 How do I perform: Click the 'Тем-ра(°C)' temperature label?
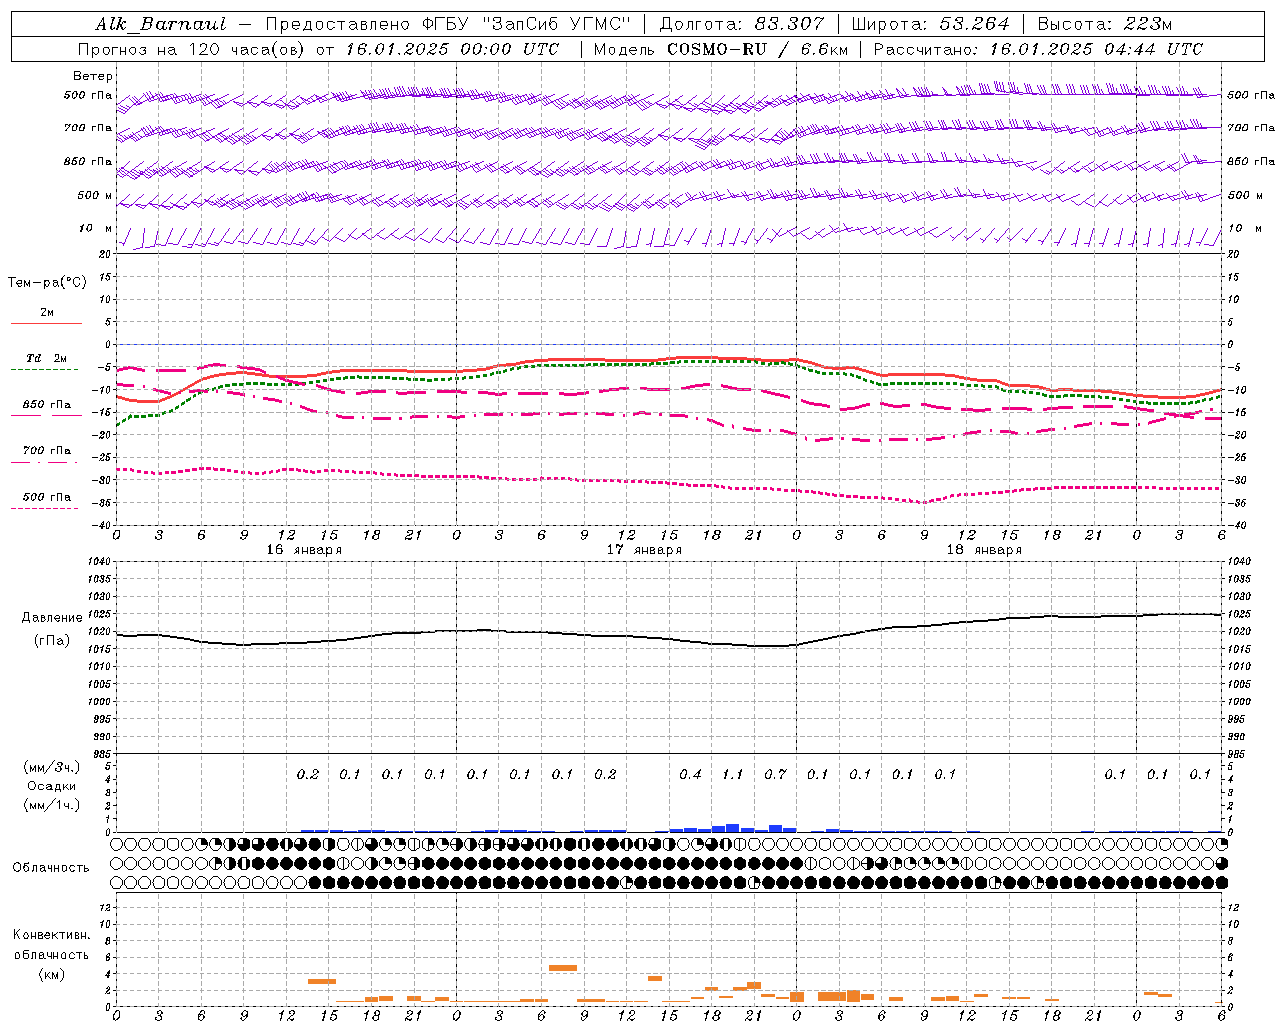(x=47, y=283)
